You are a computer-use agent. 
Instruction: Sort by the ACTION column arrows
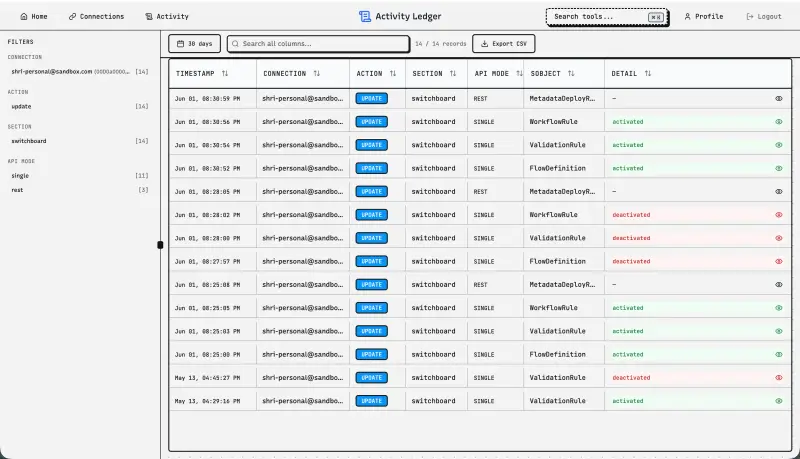(x=393, y=73)
